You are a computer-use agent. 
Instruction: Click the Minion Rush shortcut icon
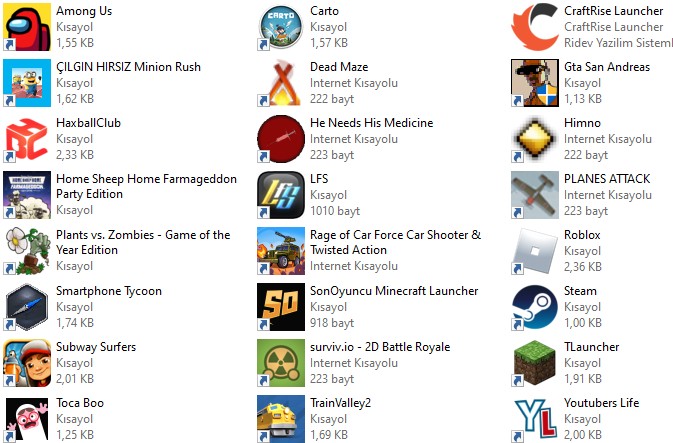click(27, 83)
